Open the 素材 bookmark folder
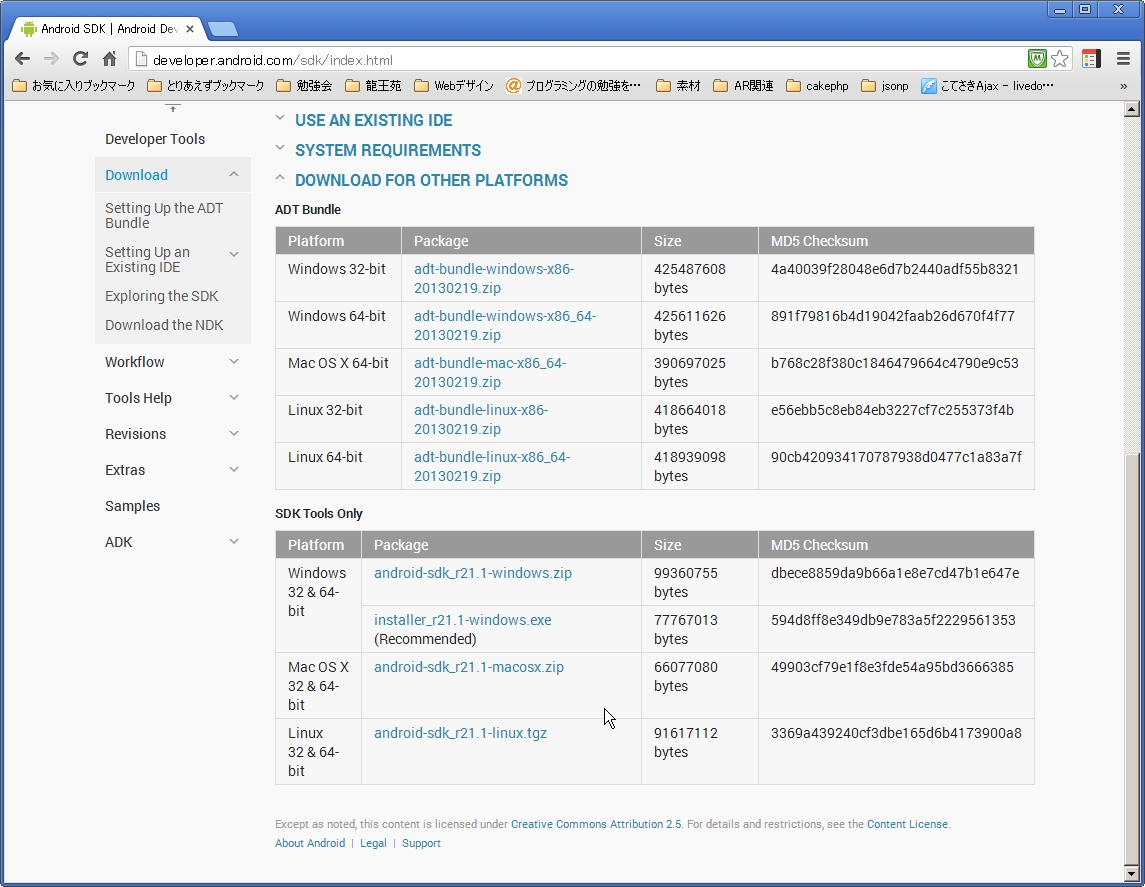The width and height of the screenshot is (1145, 887). [679, 86]
